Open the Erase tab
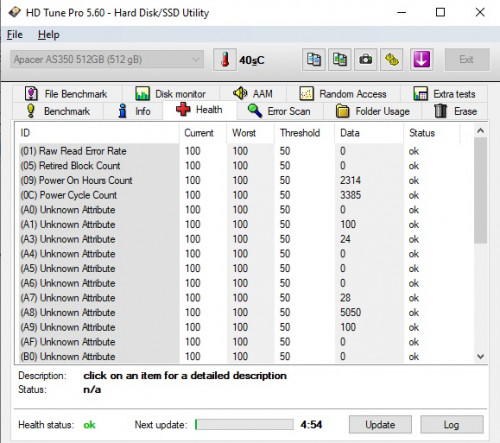 coord(455,111)
